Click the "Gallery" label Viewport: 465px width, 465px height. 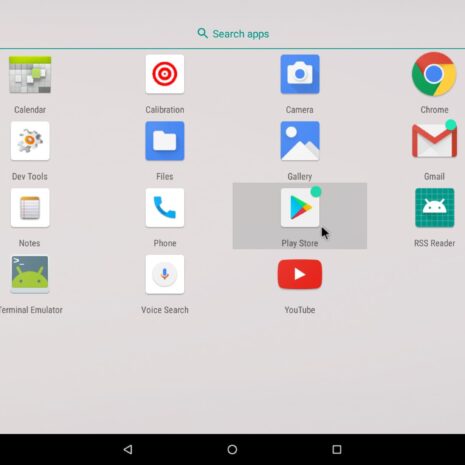pos(300,177)
